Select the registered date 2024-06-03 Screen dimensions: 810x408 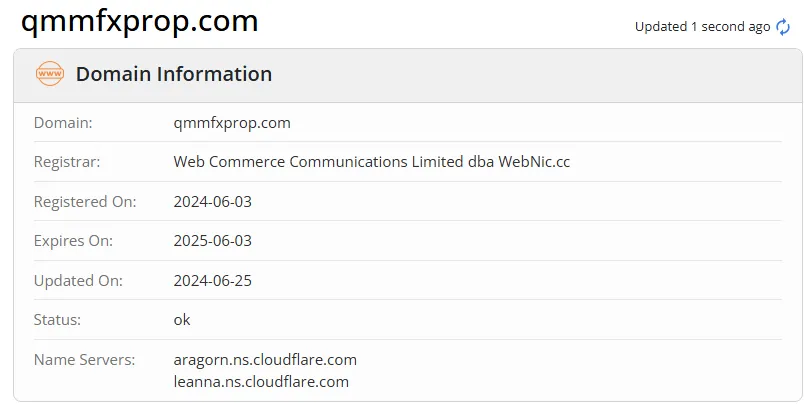tap(213, 201)
